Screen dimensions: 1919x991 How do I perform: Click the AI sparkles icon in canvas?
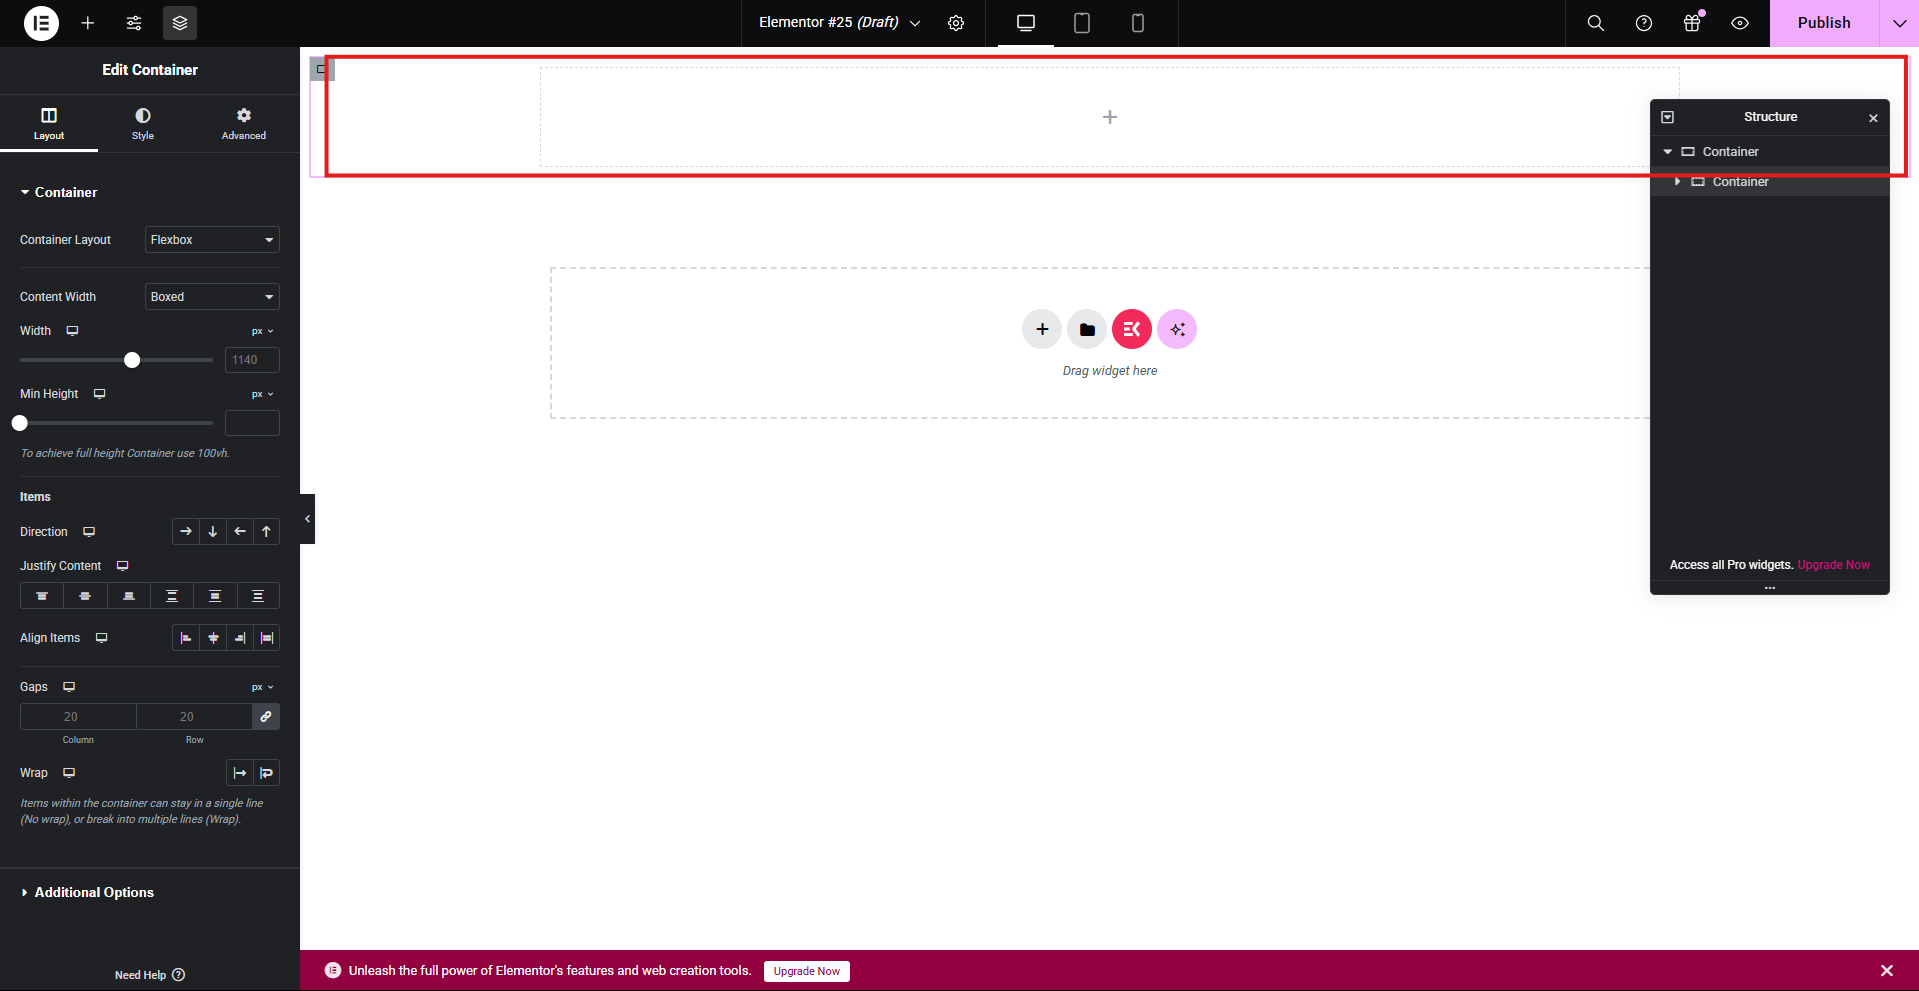[1176, 329]
